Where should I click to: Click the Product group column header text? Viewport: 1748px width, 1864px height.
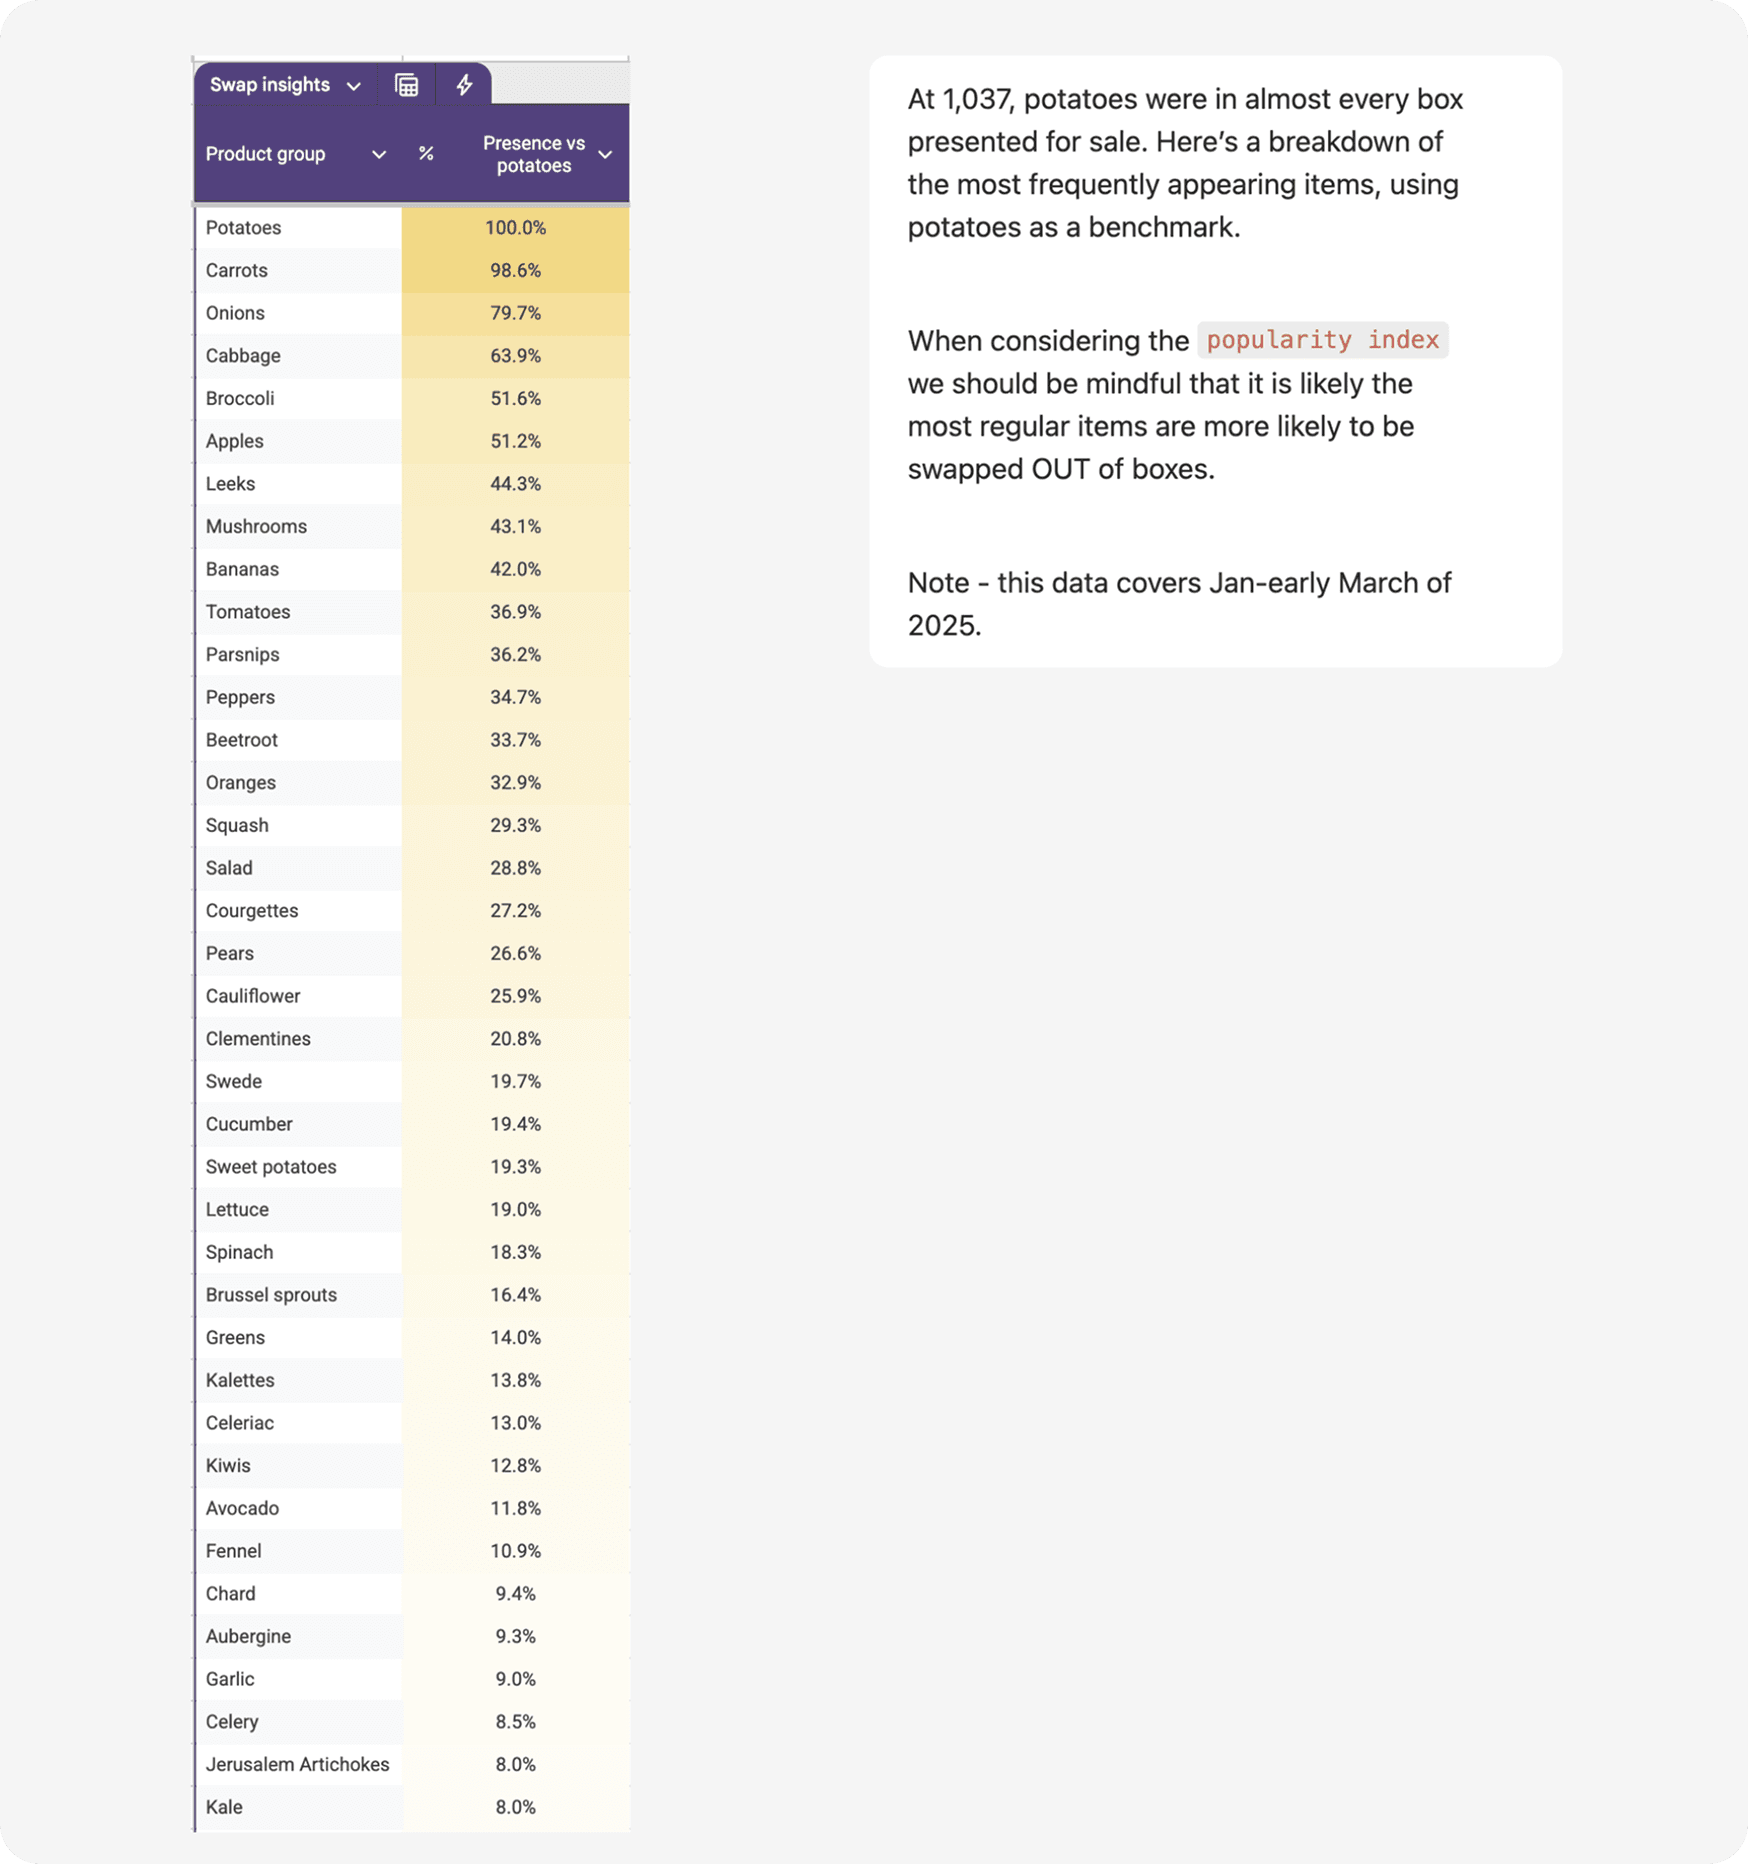point(266,154)
